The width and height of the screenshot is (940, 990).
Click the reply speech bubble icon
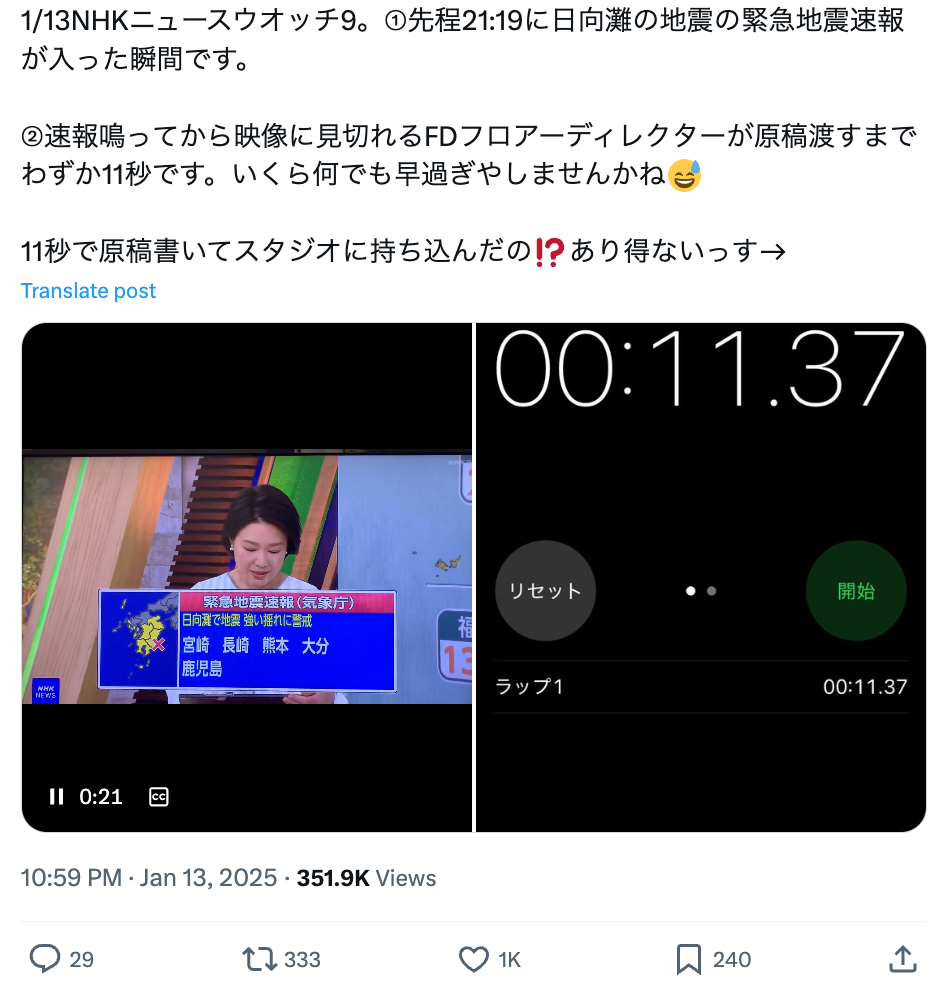coord(45,959)
